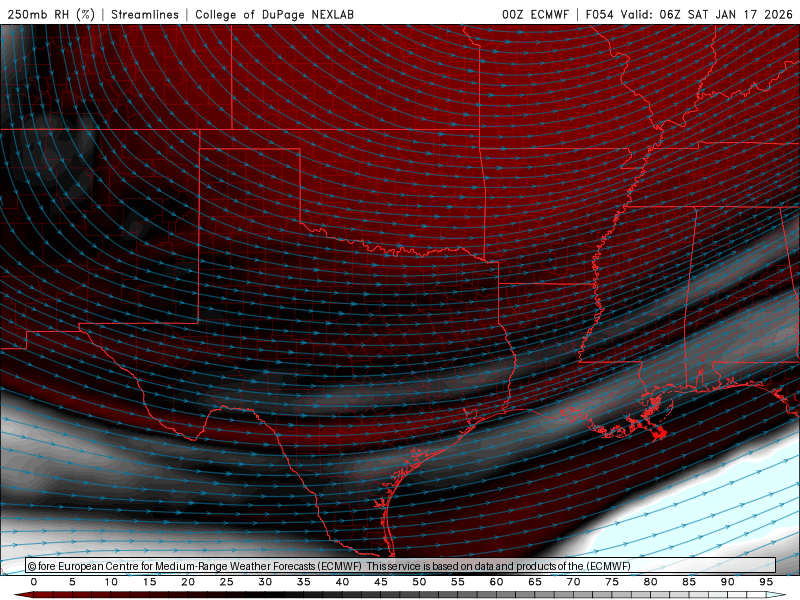Image resolution: width=800 pixels, height=600 pixels.
Task: Click colorbar label "45"
Action: click(x=381, y=582)
